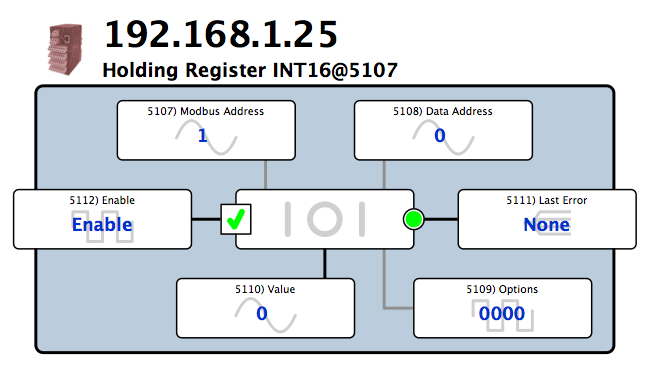Screen dimensions: 650x375
Task: Click the square wave icon in Options box
Action: pyautogui.click(x=502, y=316)
